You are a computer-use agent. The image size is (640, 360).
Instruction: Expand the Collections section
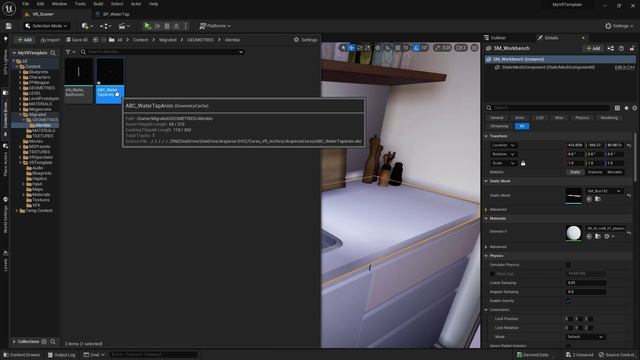(14, 341)
